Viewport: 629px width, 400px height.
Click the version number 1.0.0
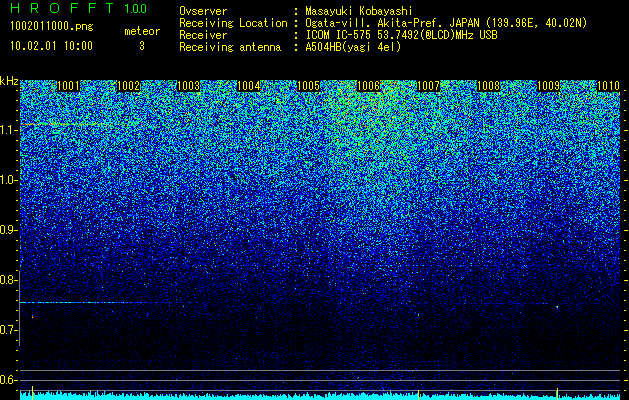tap(136, 9)
